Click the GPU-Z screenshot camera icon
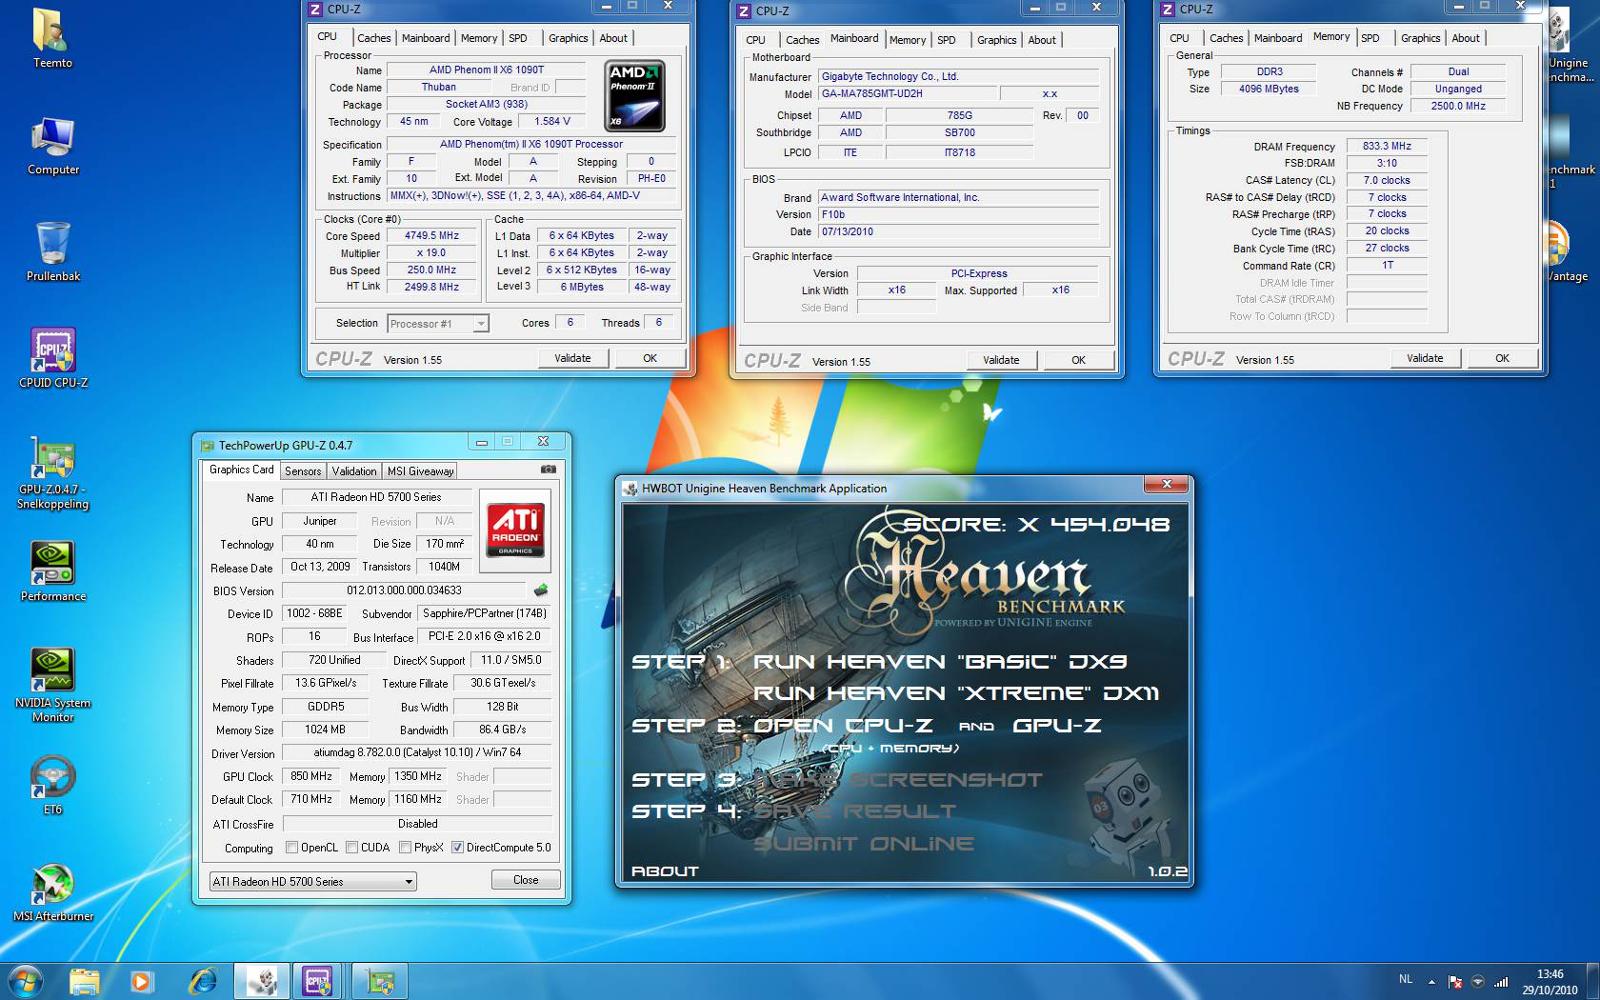 coord(548,469)
